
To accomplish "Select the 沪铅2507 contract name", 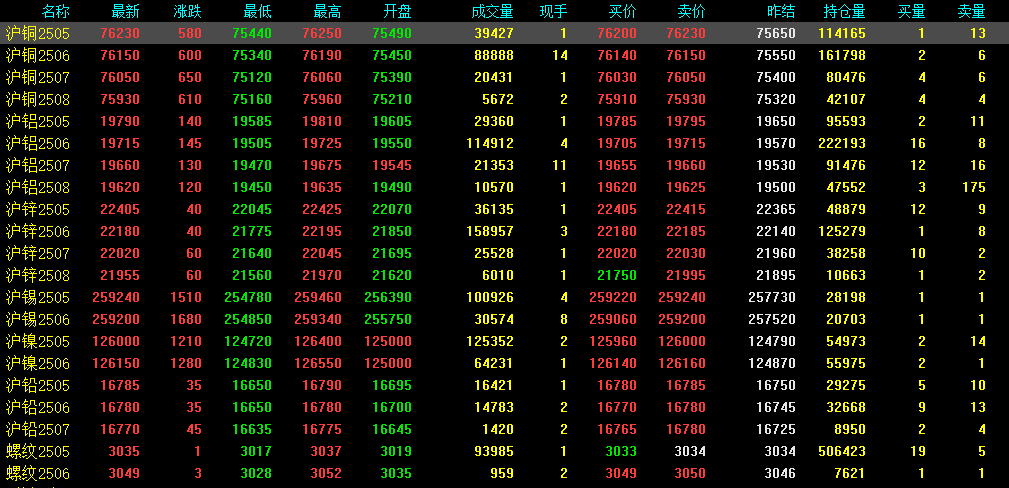I will click(37, 429).
